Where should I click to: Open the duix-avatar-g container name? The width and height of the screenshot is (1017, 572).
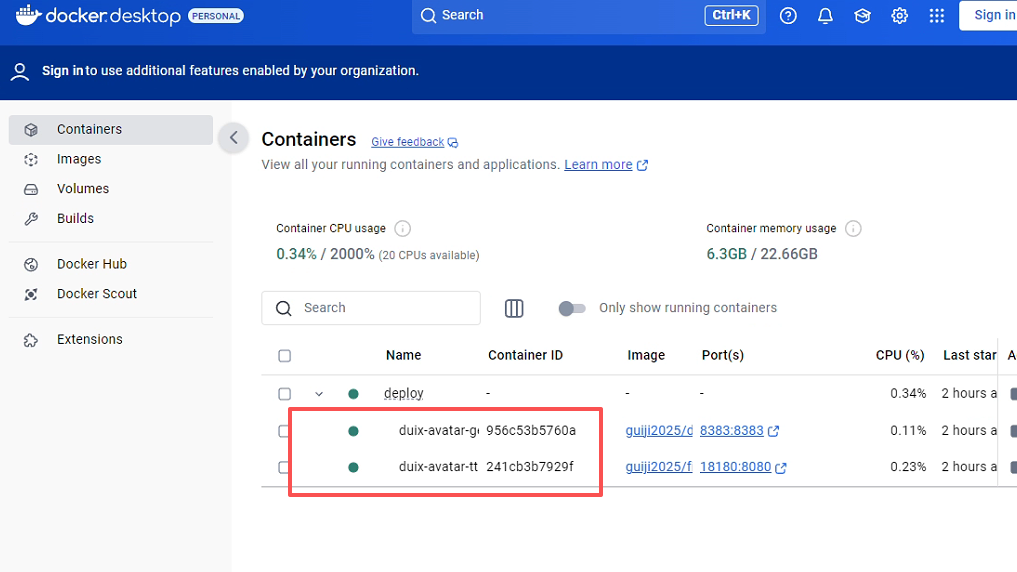coord(439,431)
